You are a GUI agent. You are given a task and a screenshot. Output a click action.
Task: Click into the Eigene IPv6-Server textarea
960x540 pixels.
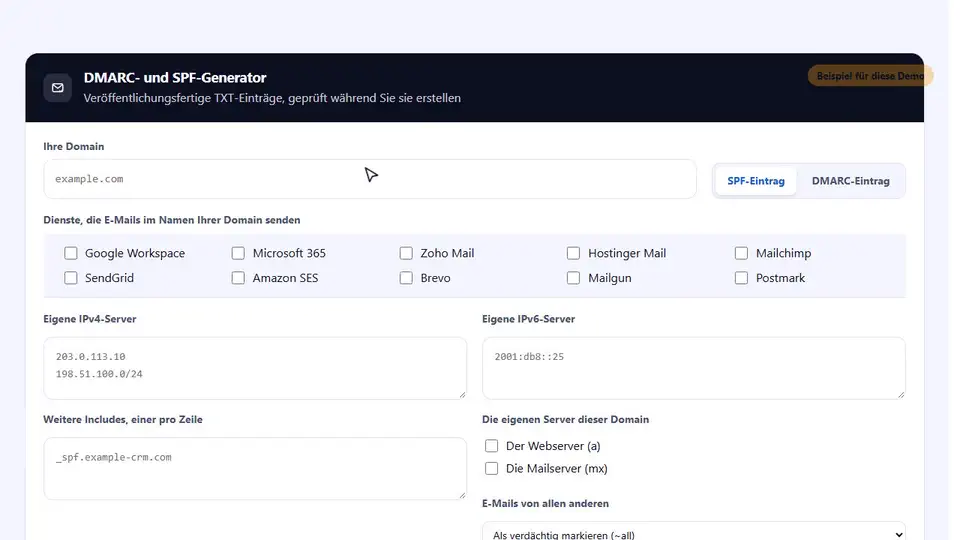(694, 368)
